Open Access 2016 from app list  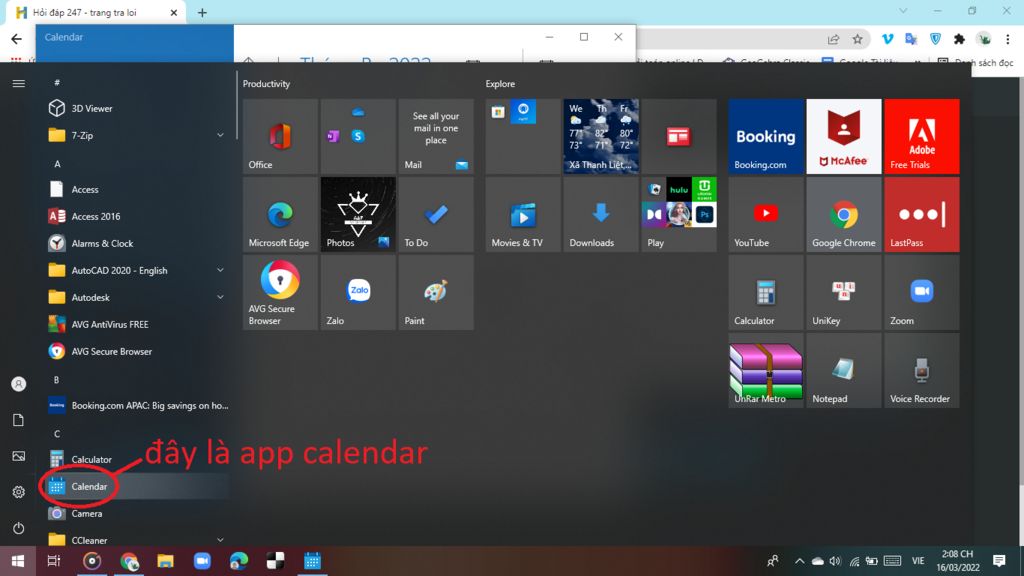(136, 216)
